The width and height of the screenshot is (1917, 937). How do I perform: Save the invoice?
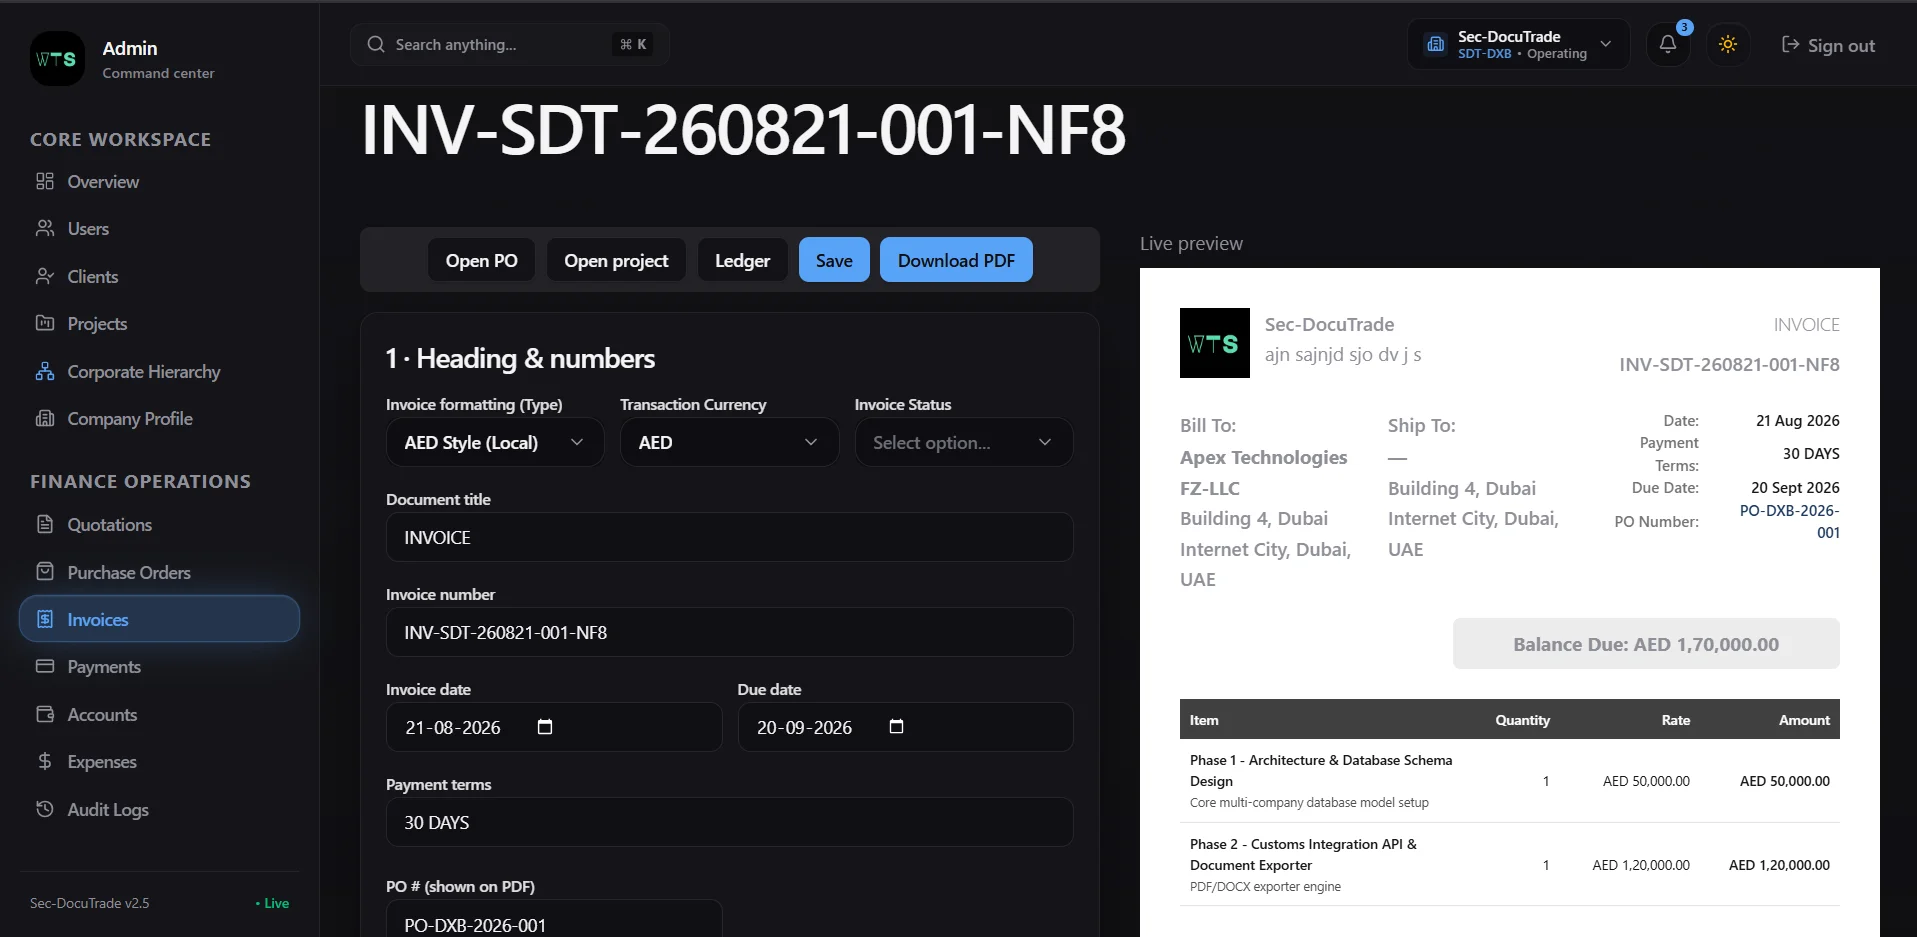point(834,260)
